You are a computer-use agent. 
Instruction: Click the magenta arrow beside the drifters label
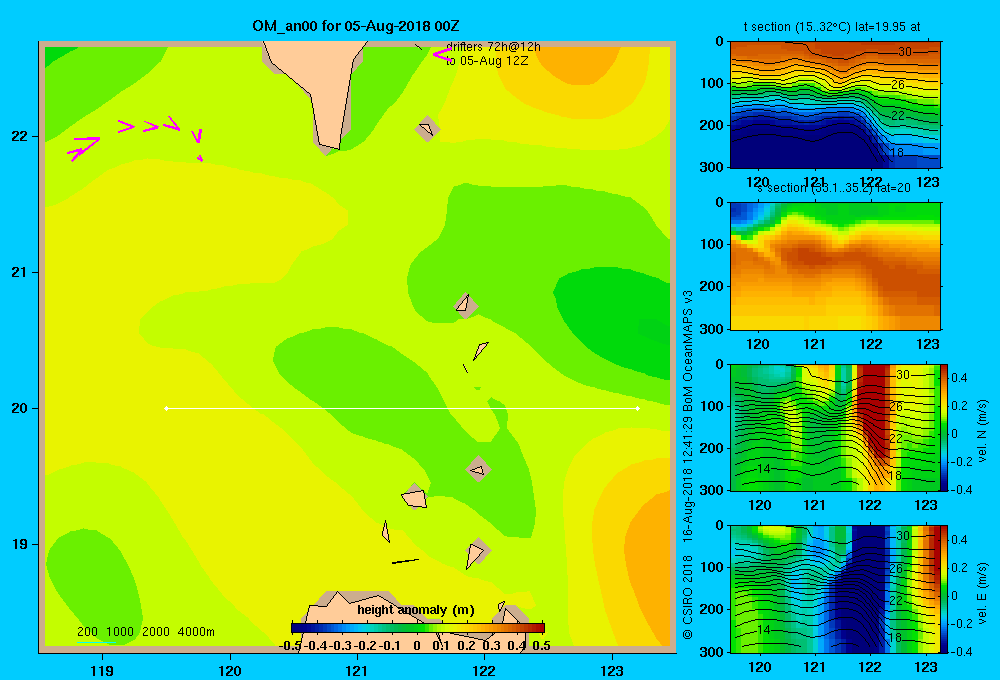point(443,54)
